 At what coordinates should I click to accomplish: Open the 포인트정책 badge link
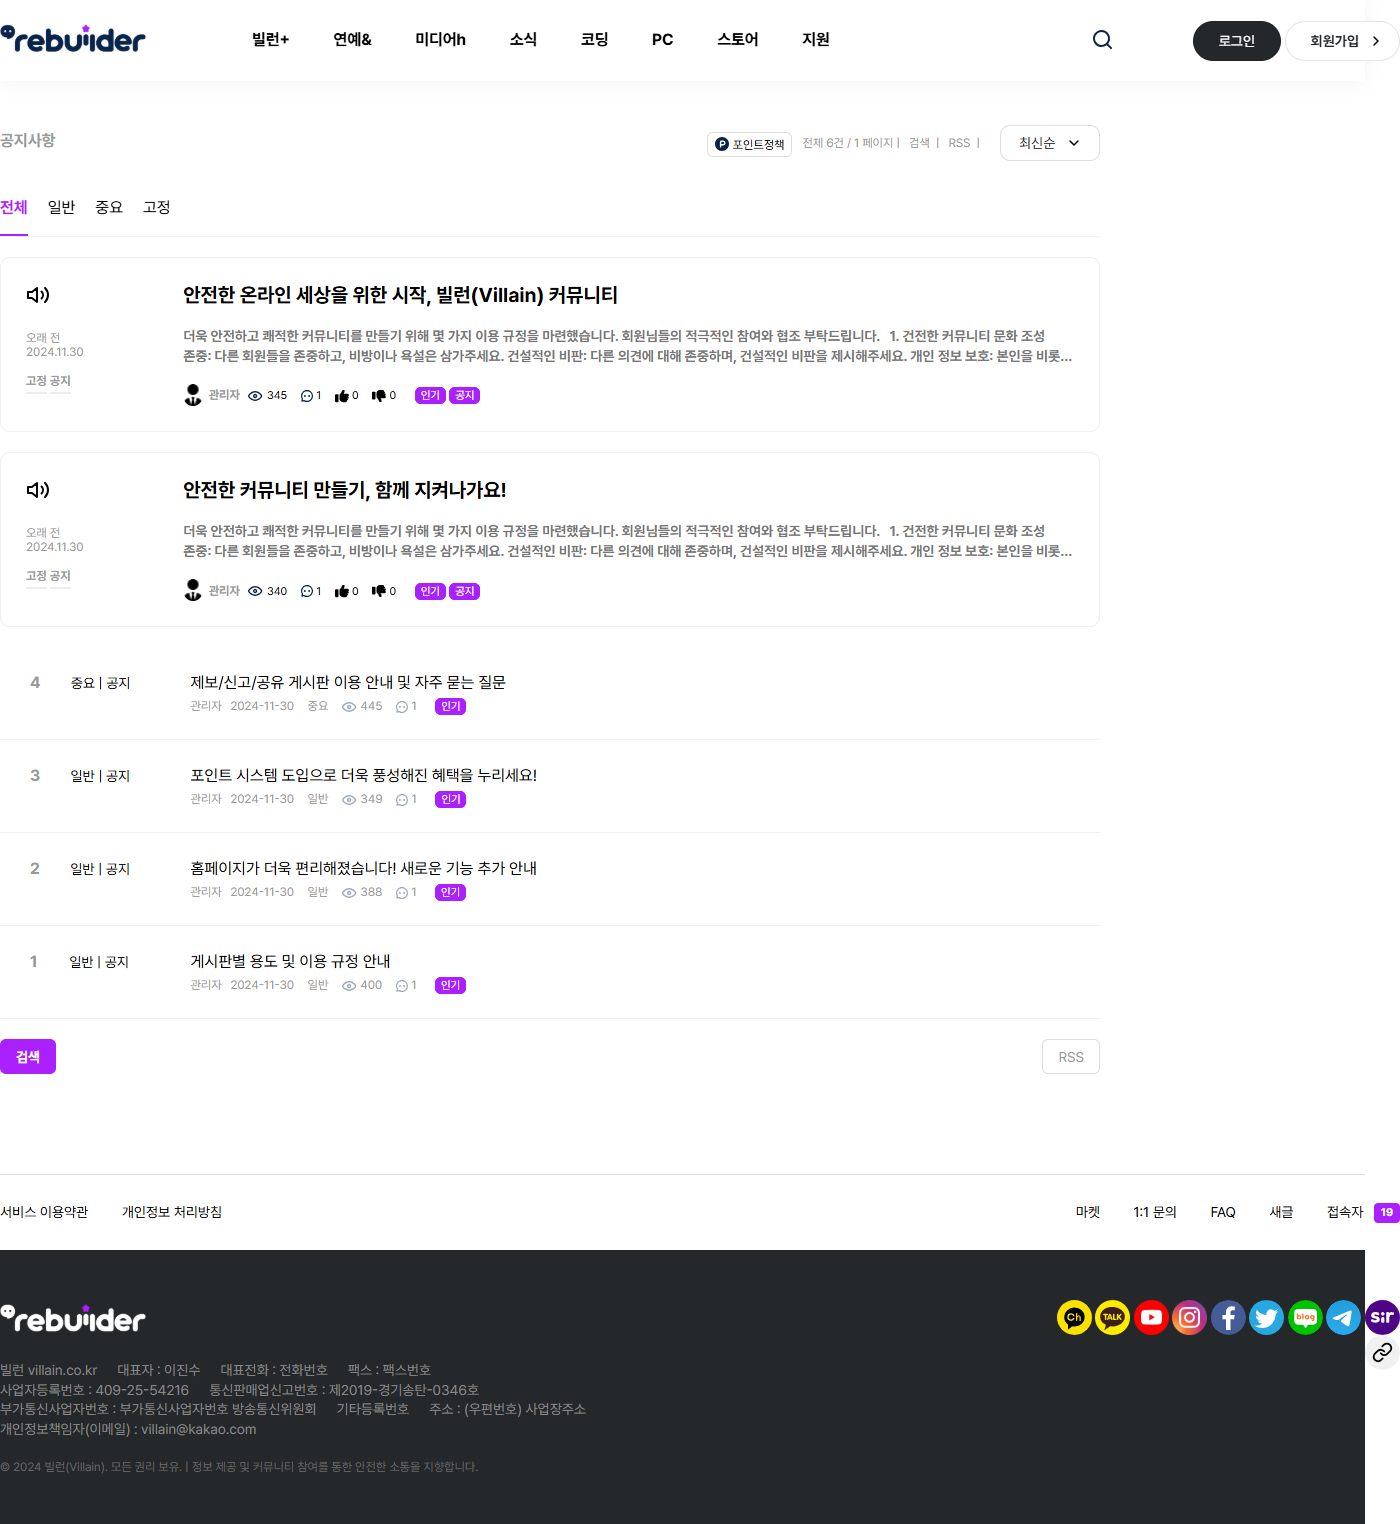click(749, 144)
